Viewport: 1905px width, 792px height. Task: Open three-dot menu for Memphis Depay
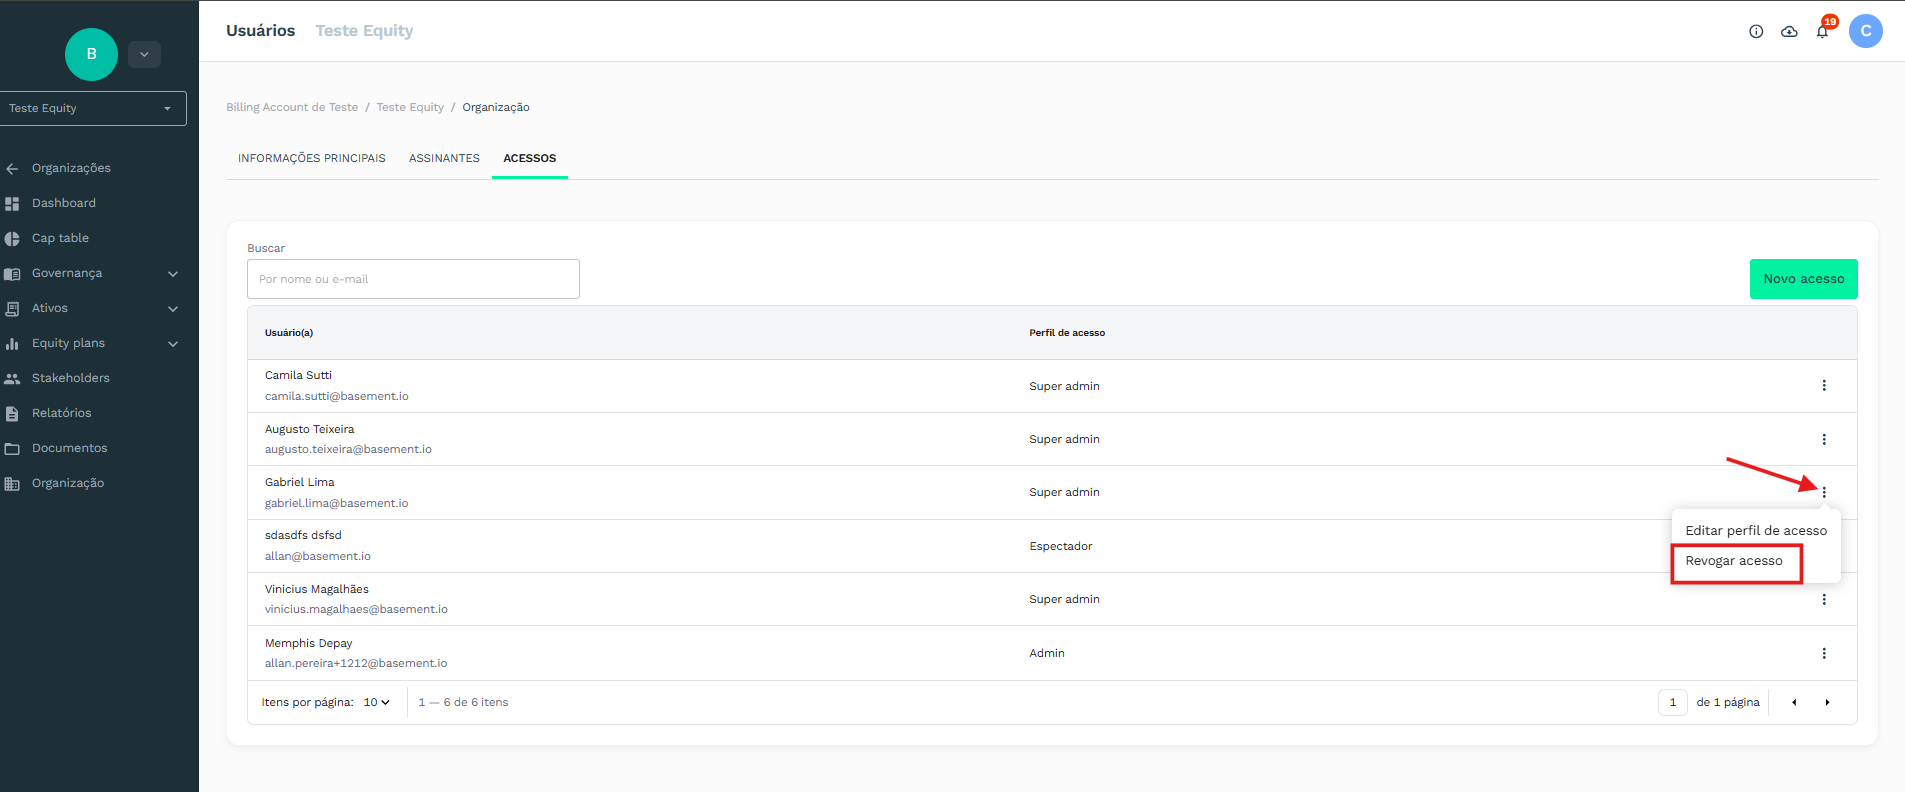pos(1824,653)
